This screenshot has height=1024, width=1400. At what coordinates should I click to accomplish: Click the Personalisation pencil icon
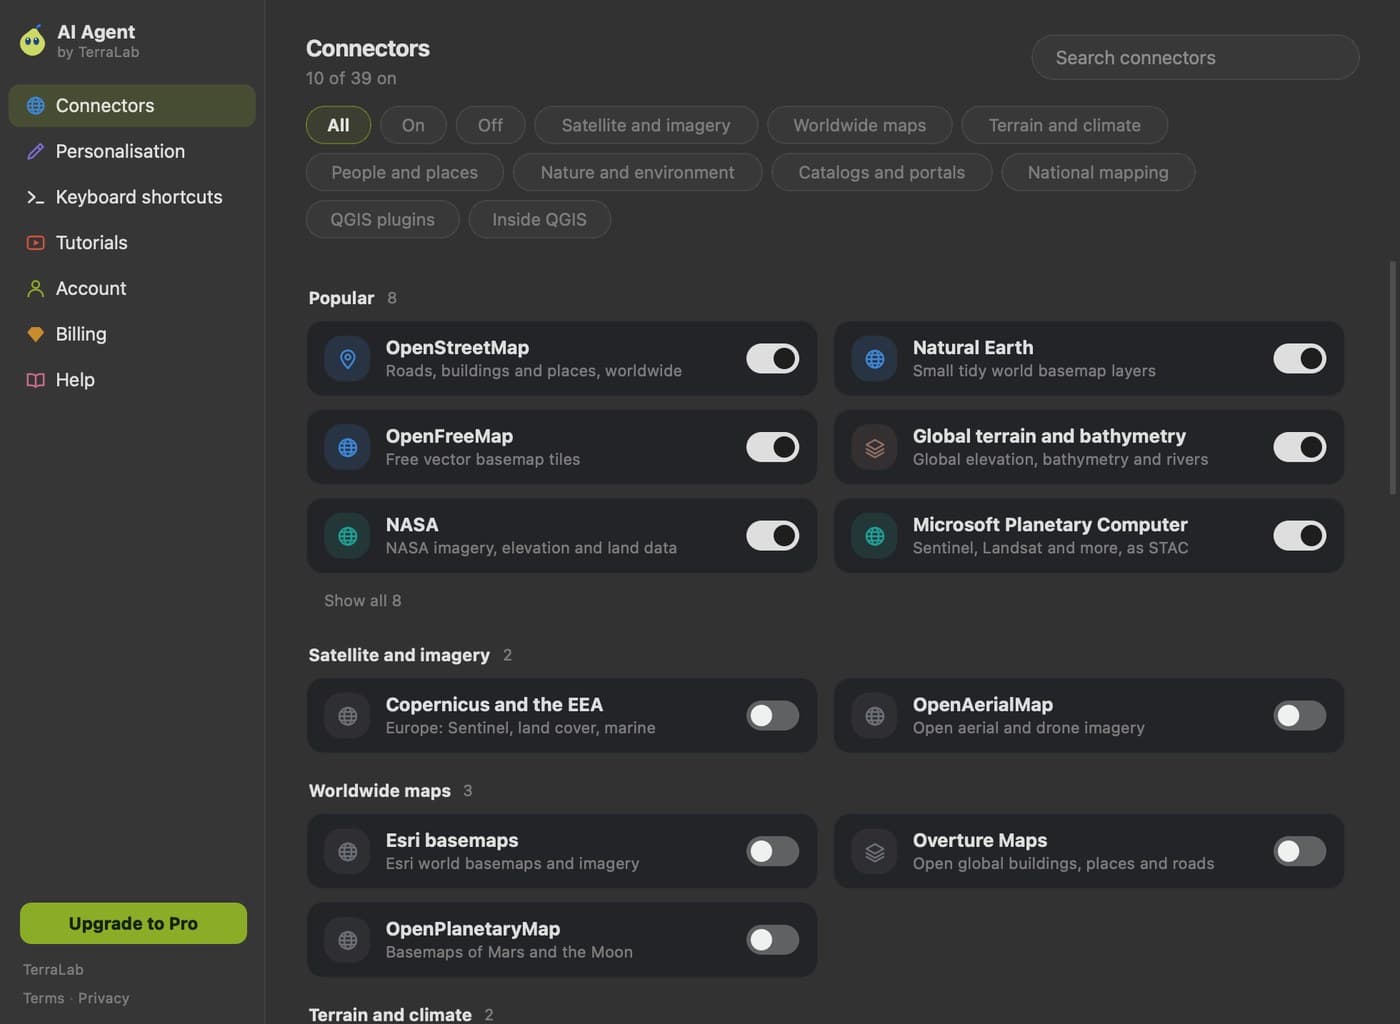coord(36,151)
